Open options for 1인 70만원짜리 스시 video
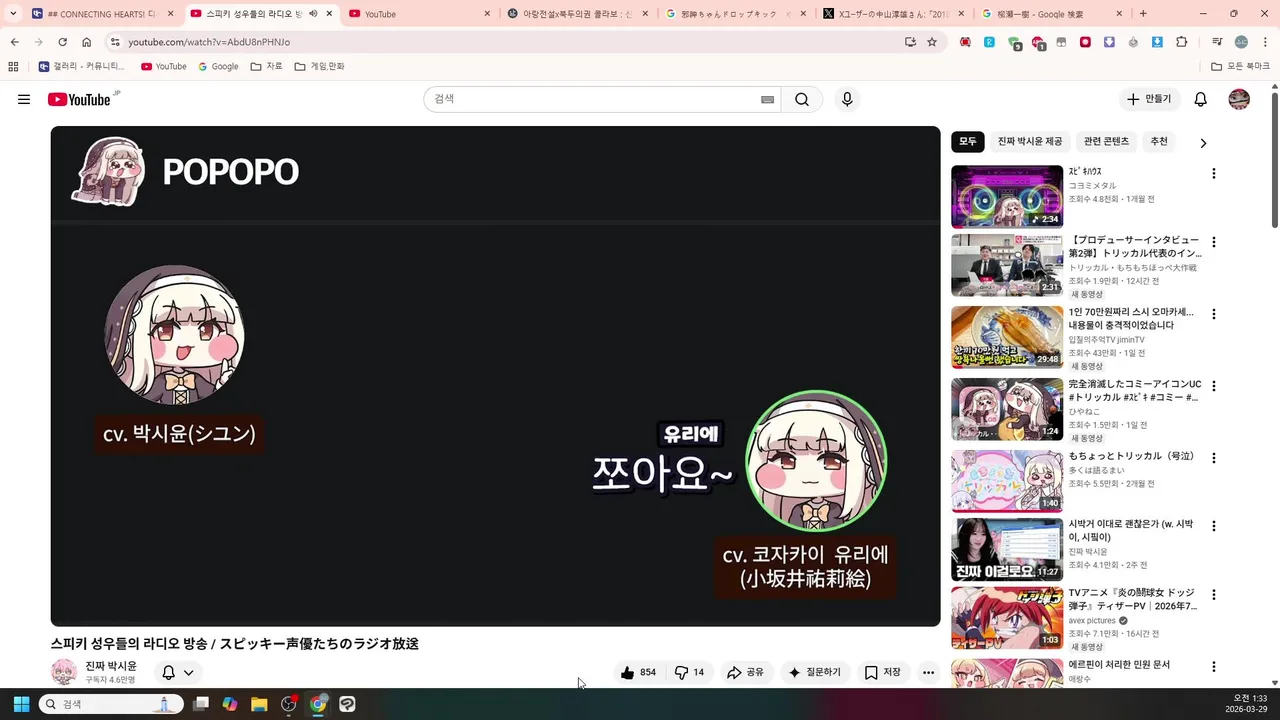The height and width of the screenshot is (720, 1280). (1214, 314)
